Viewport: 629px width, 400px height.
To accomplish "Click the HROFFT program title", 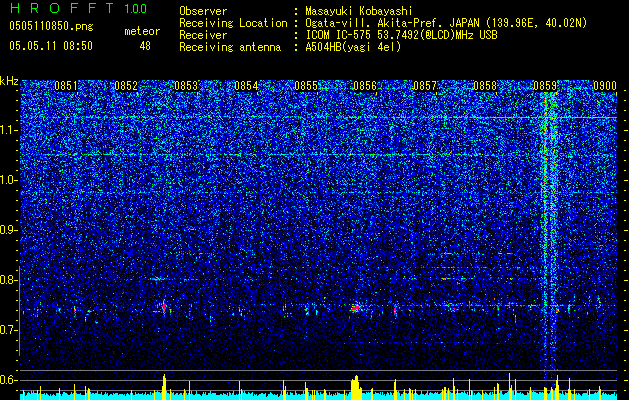I will coord(63,8).
